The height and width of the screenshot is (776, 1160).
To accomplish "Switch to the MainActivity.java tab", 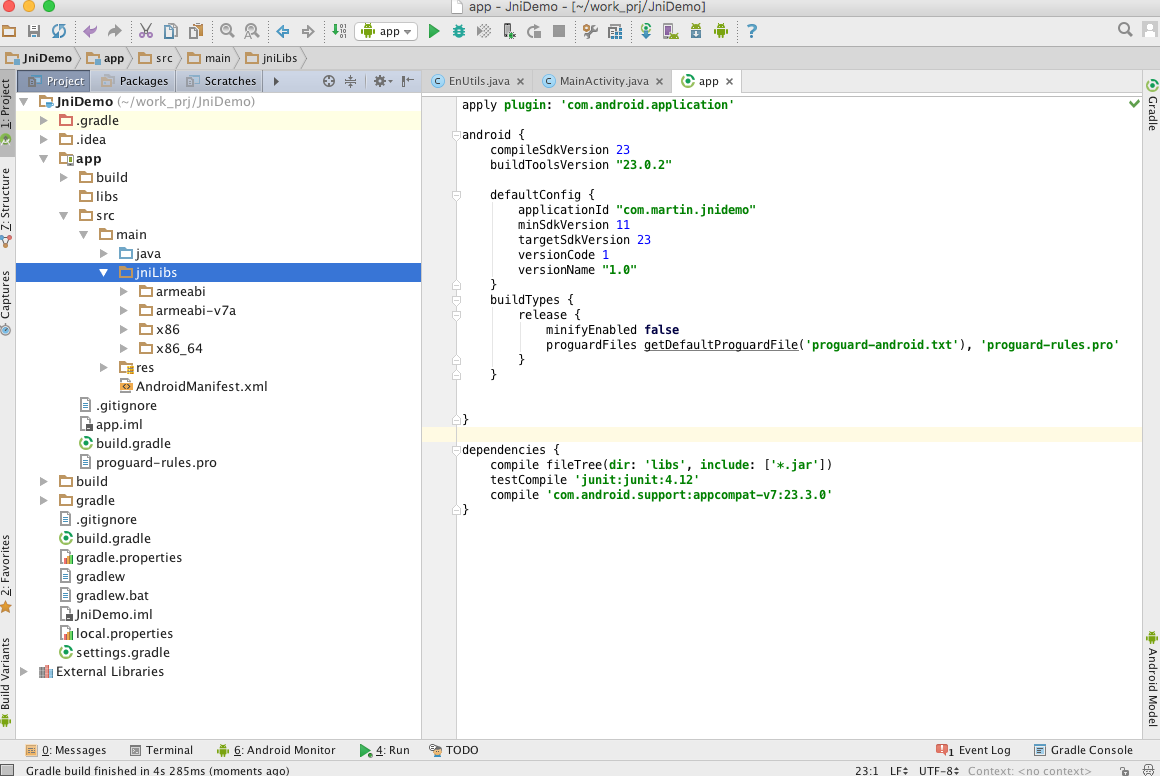I will [603, 81].
